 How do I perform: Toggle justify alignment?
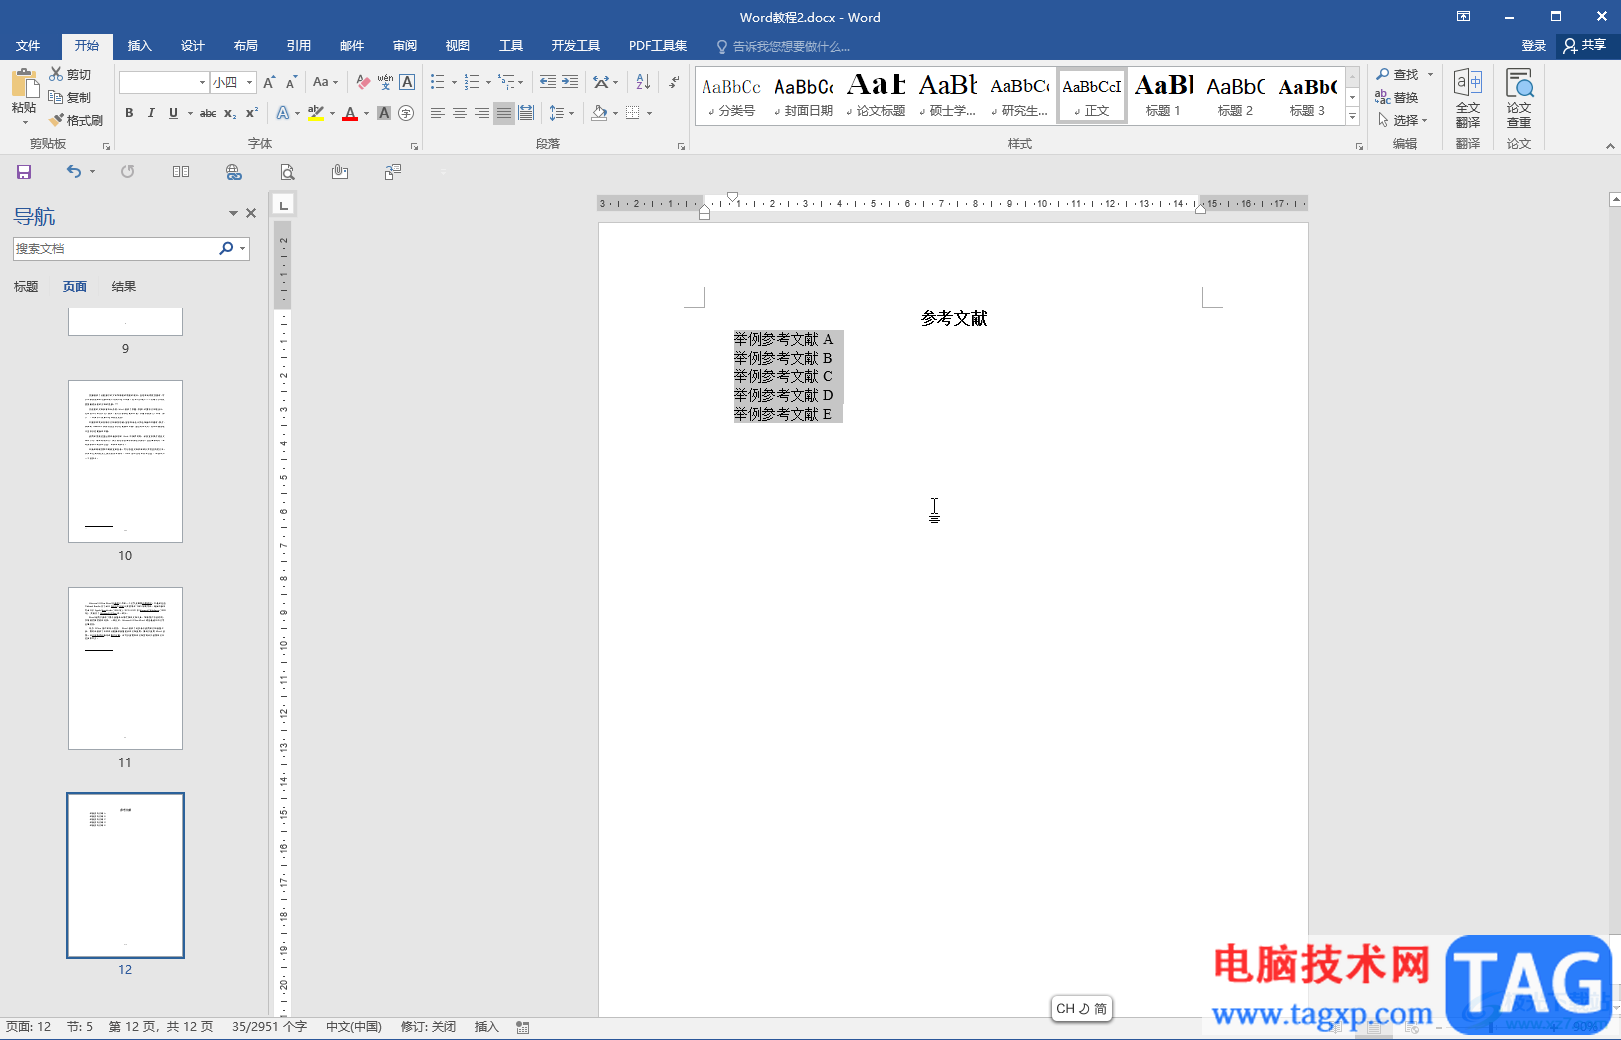504,113
